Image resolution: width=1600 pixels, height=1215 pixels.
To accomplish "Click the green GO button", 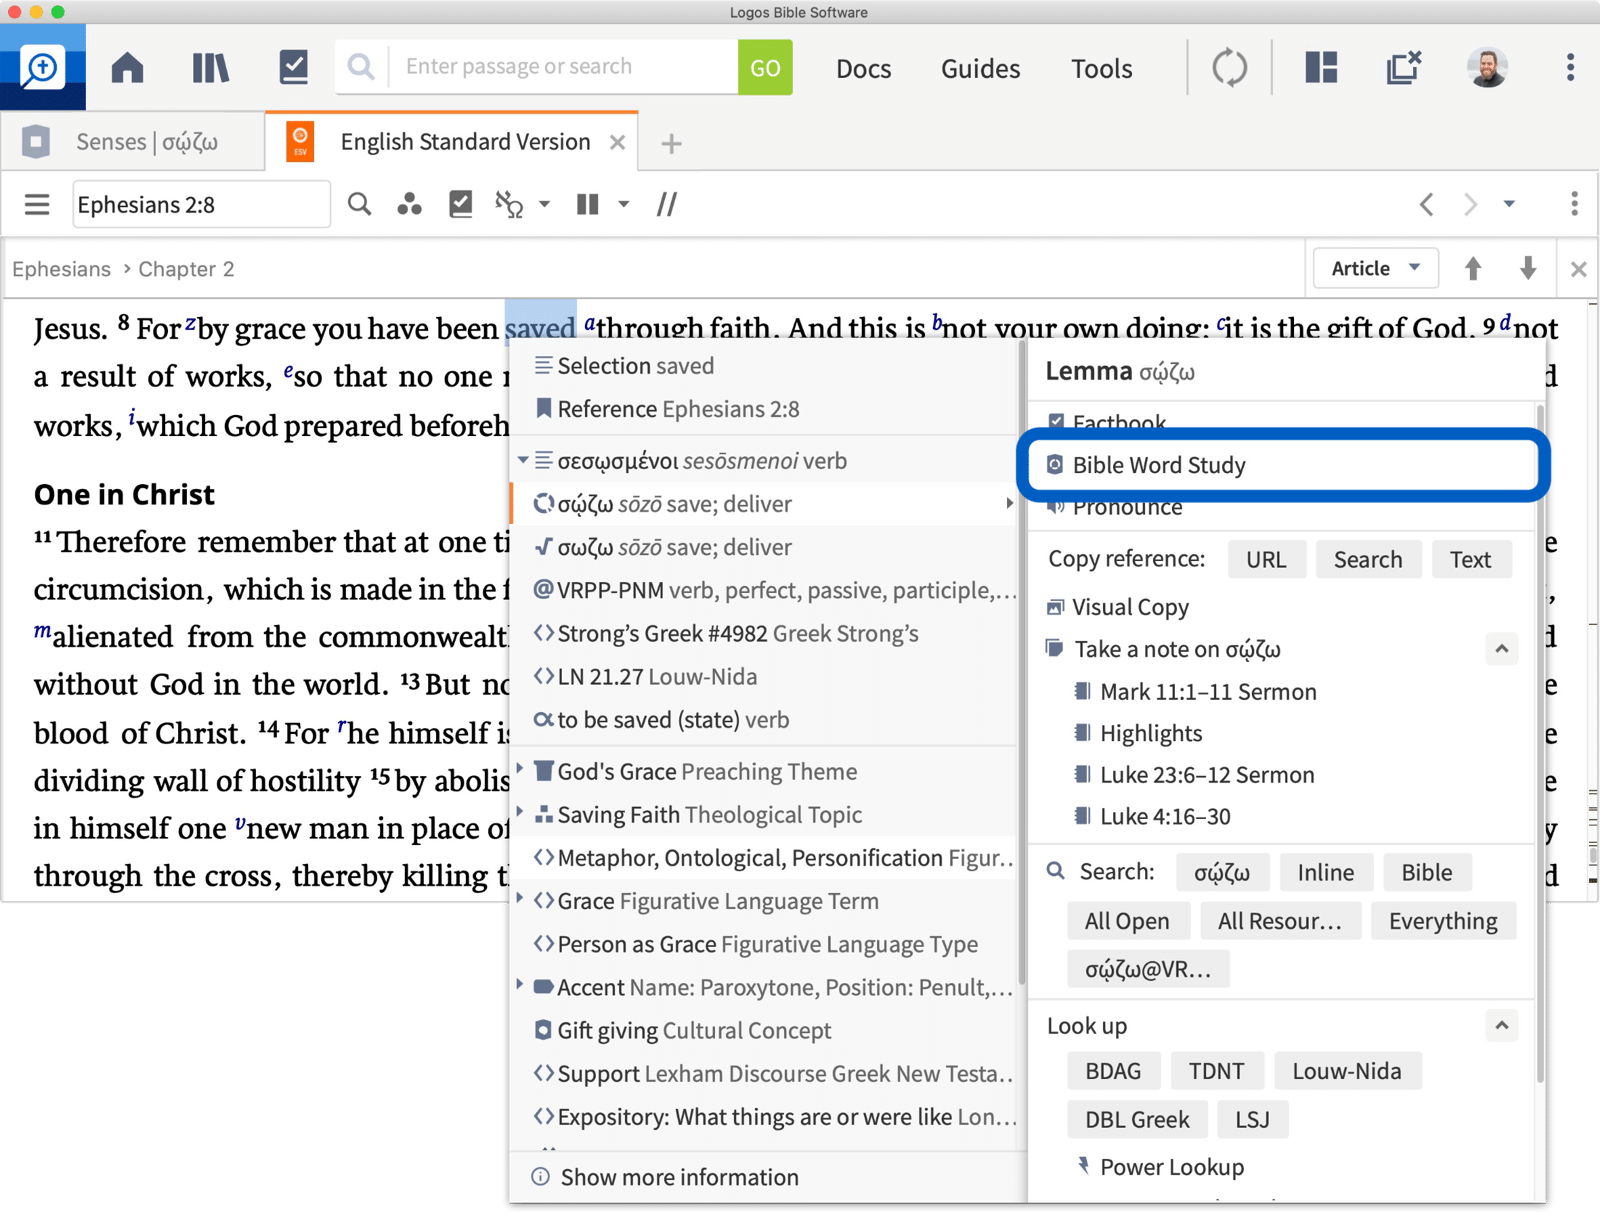I will point(765,68).
